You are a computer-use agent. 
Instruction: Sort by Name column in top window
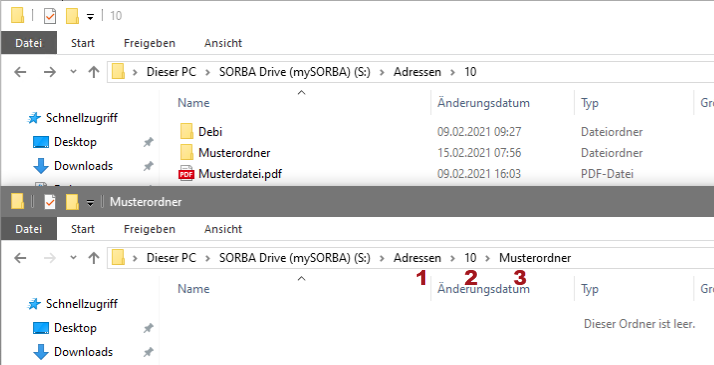click(194, 103)
